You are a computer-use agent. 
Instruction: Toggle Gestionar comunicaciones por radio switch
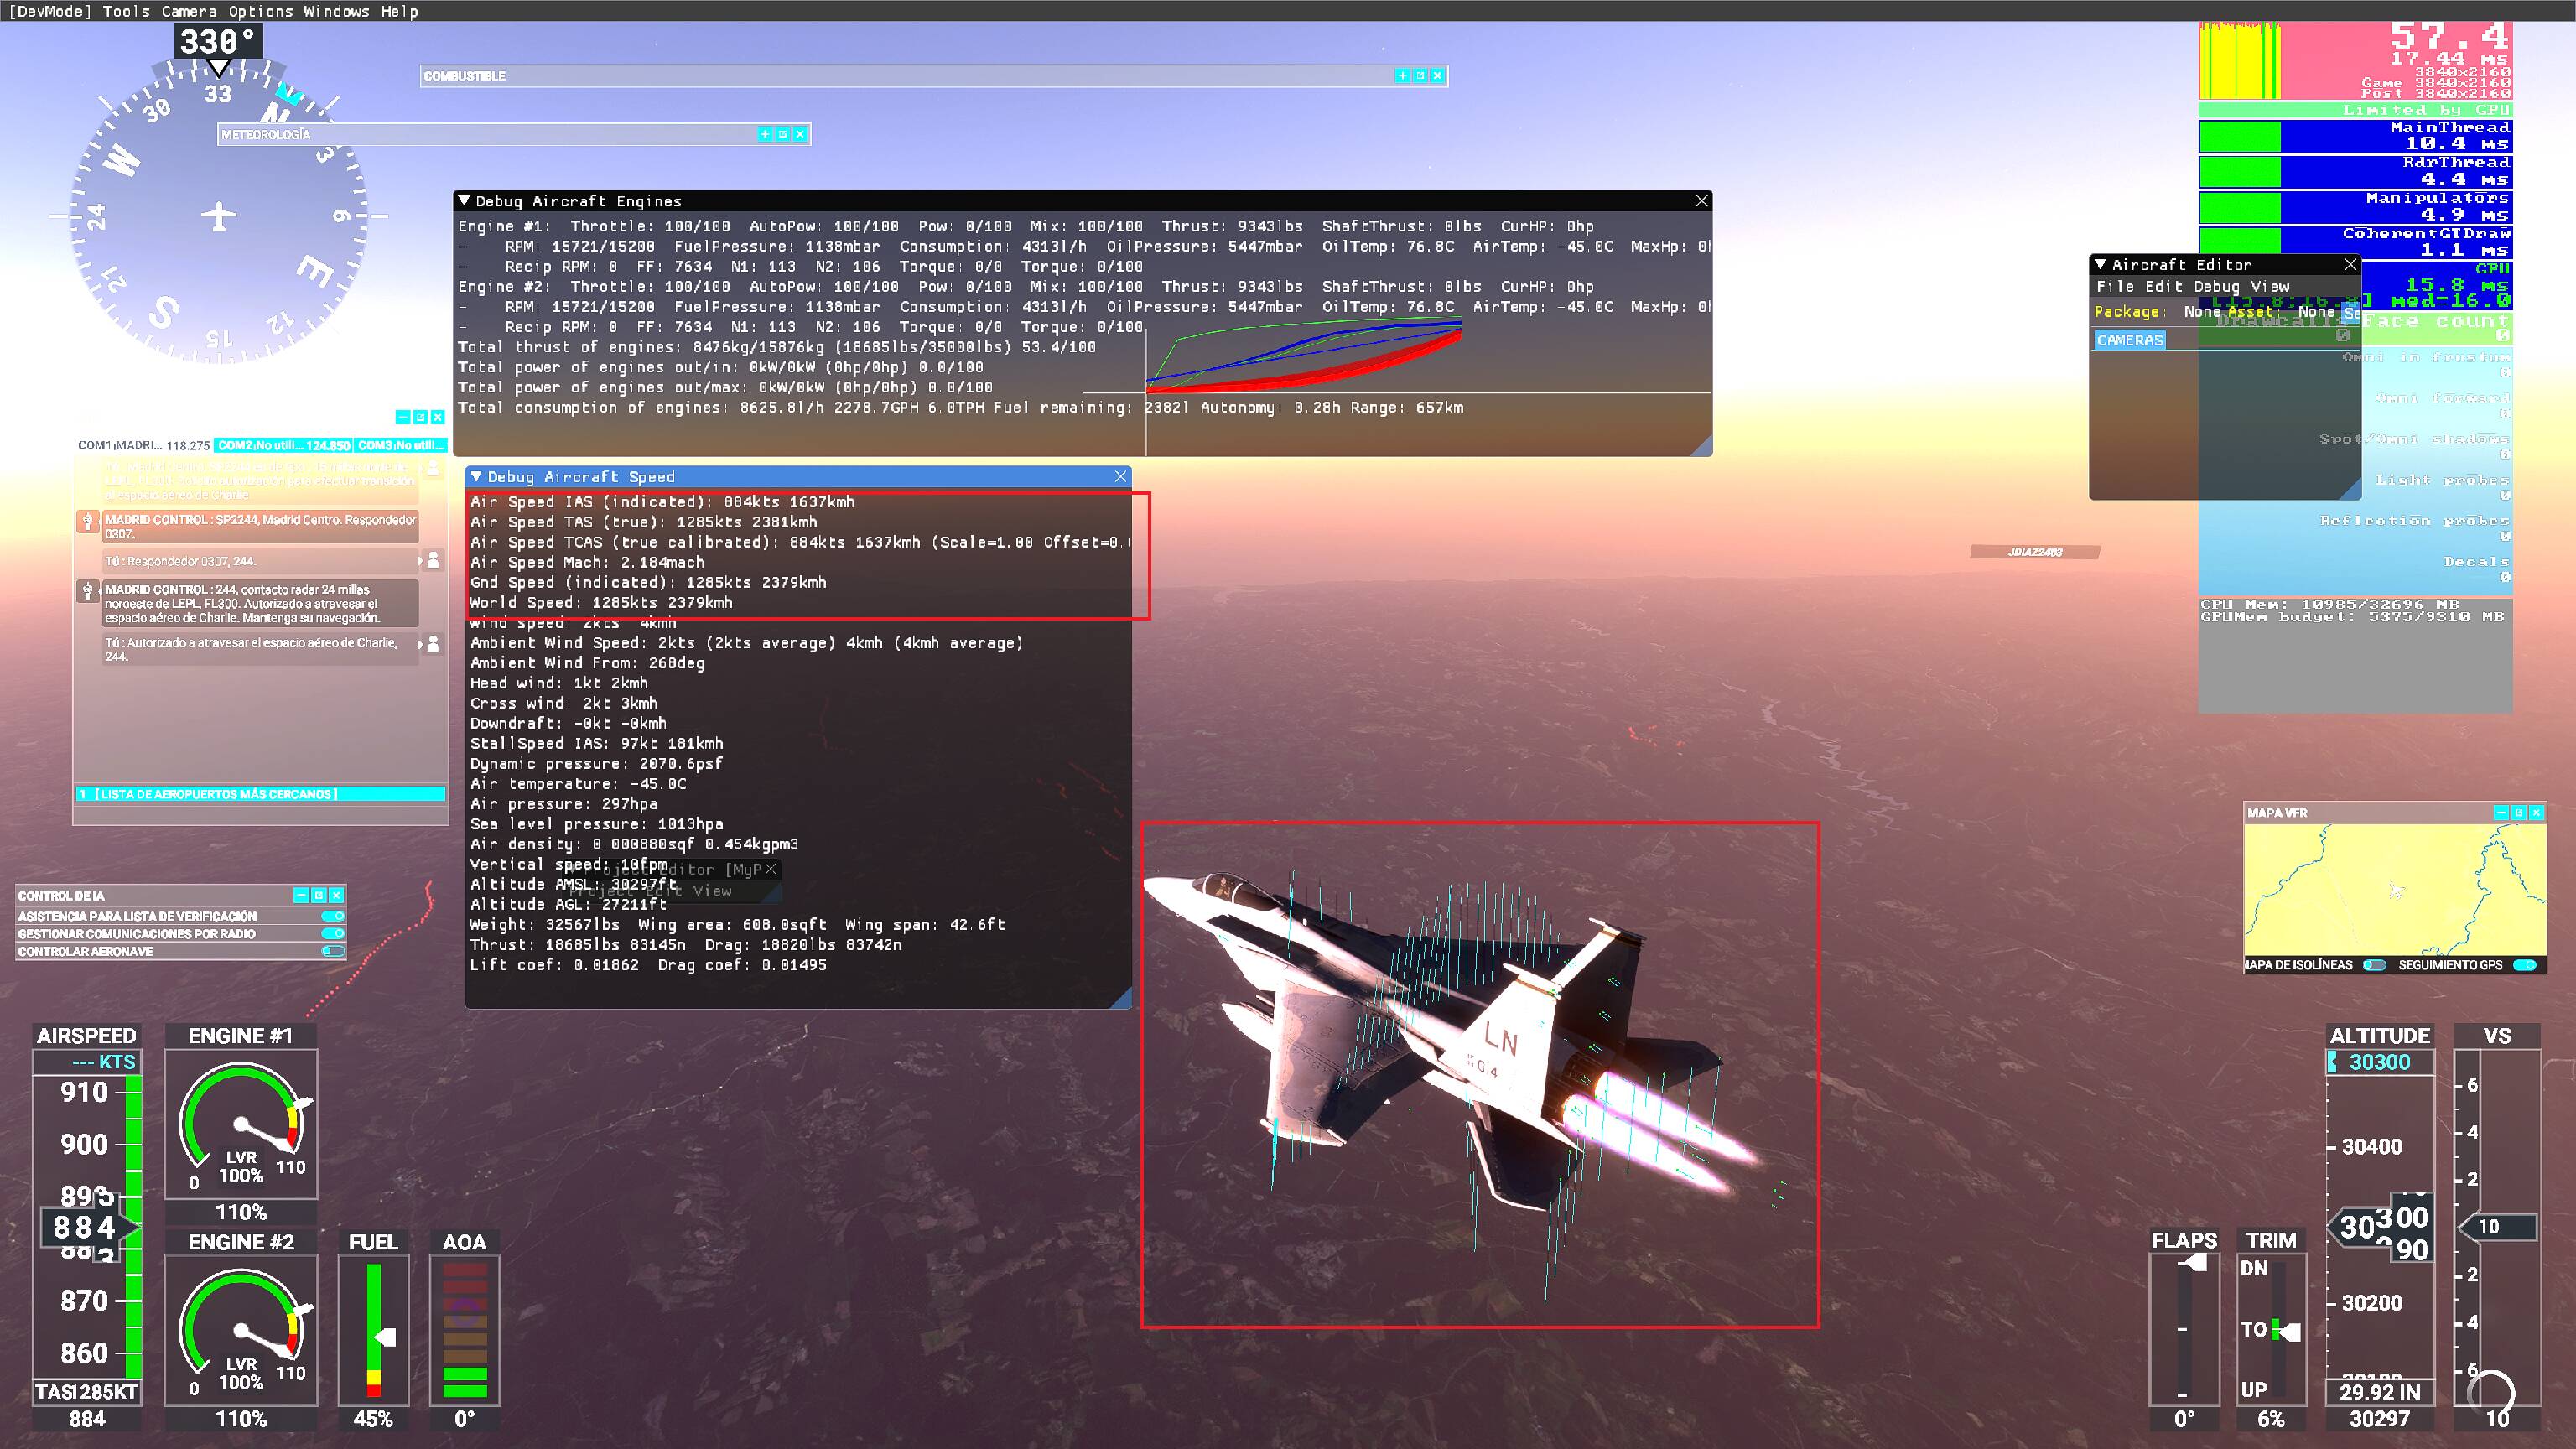[x=333, y=934]
